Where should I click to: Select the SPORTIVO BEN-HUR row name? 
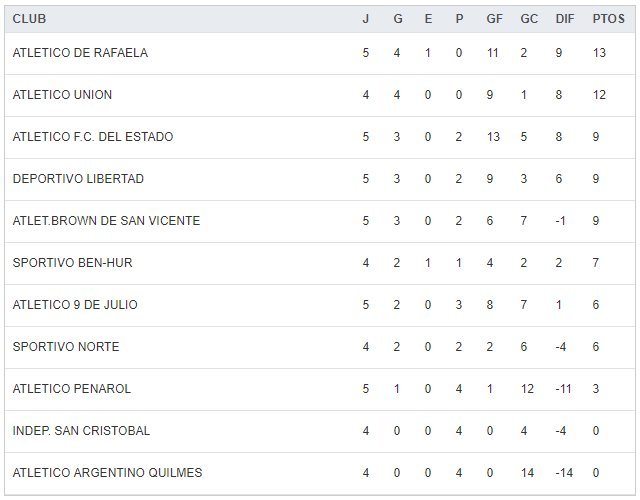coord(72,263)
